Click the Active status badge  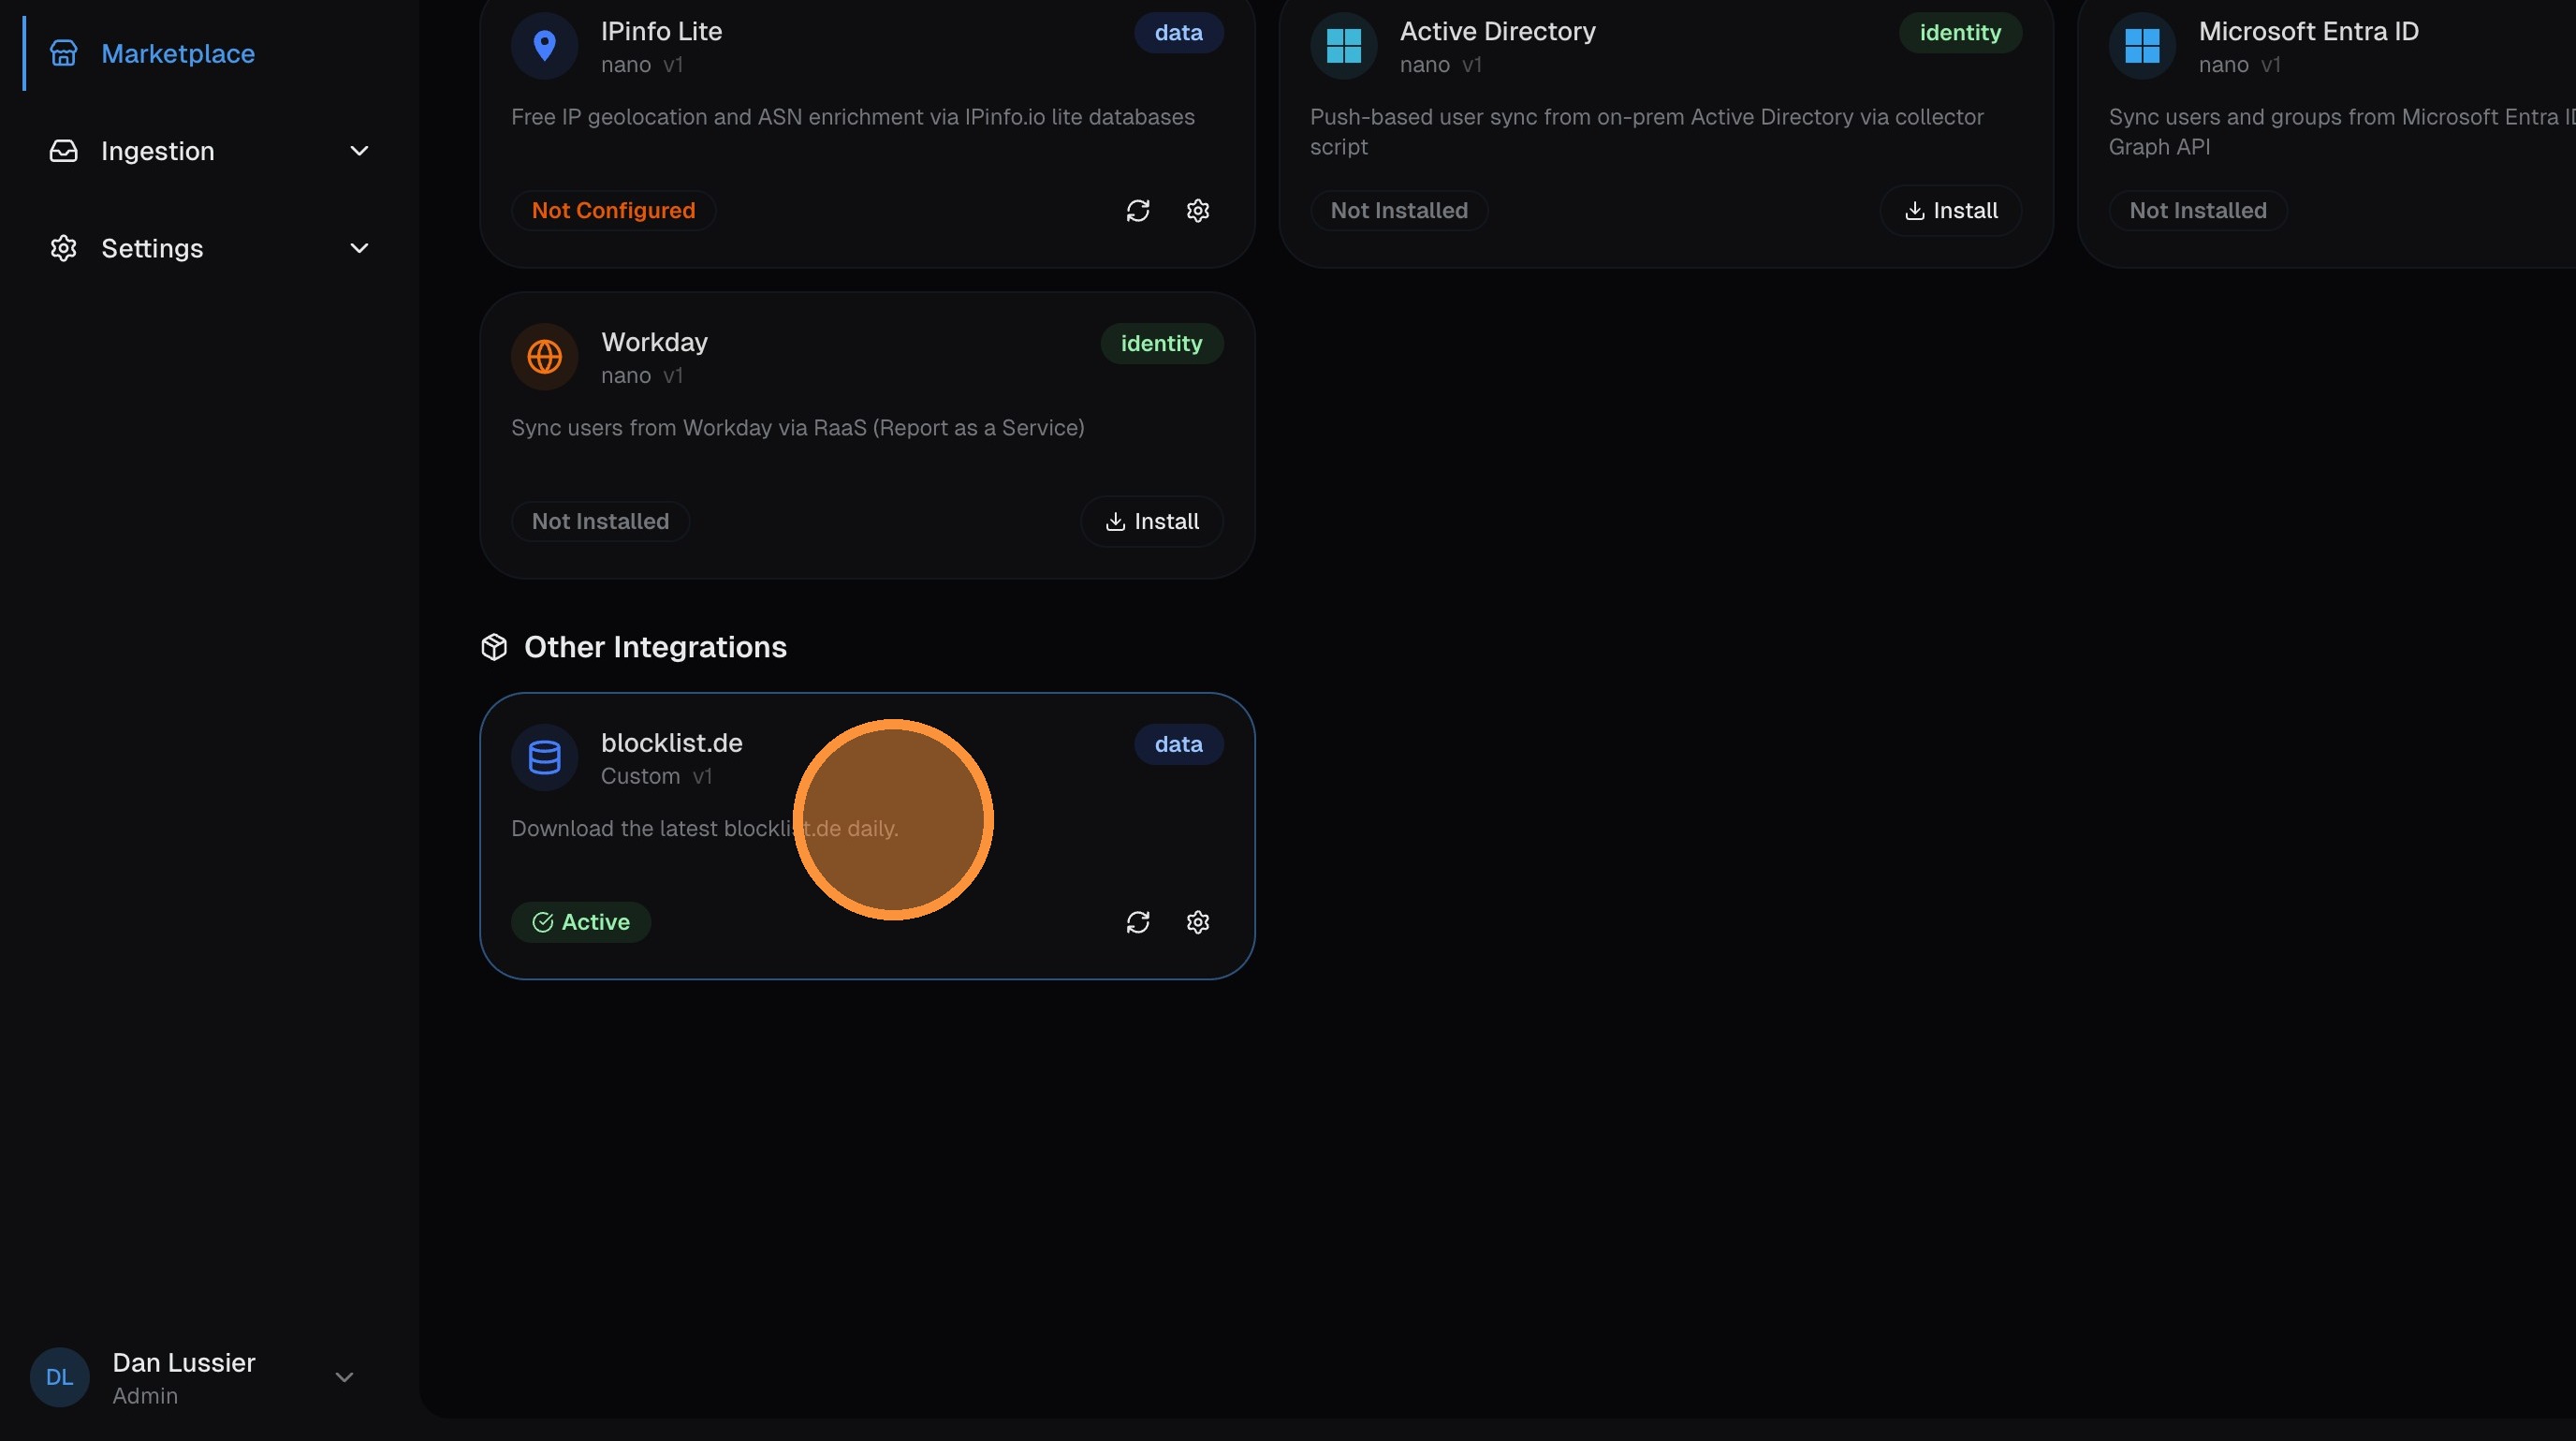coord(580,921)
